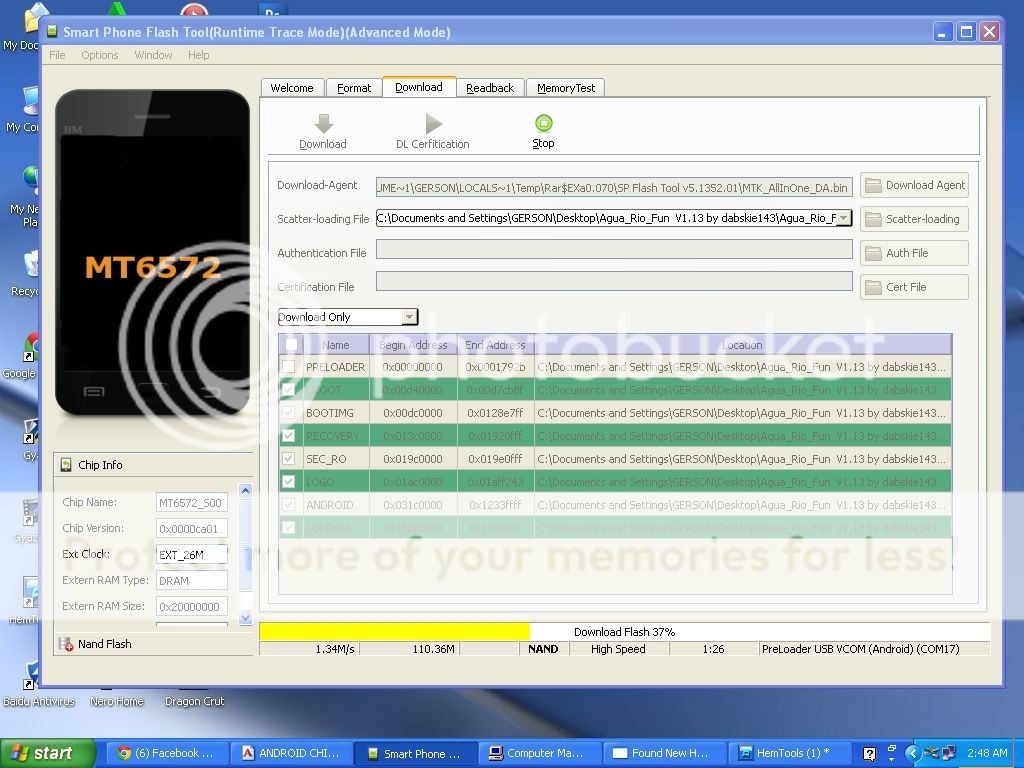The width and height of the screenshot is (1024, 768).
Task: Switch to the Readback tab
Action: tap(490, 88)
